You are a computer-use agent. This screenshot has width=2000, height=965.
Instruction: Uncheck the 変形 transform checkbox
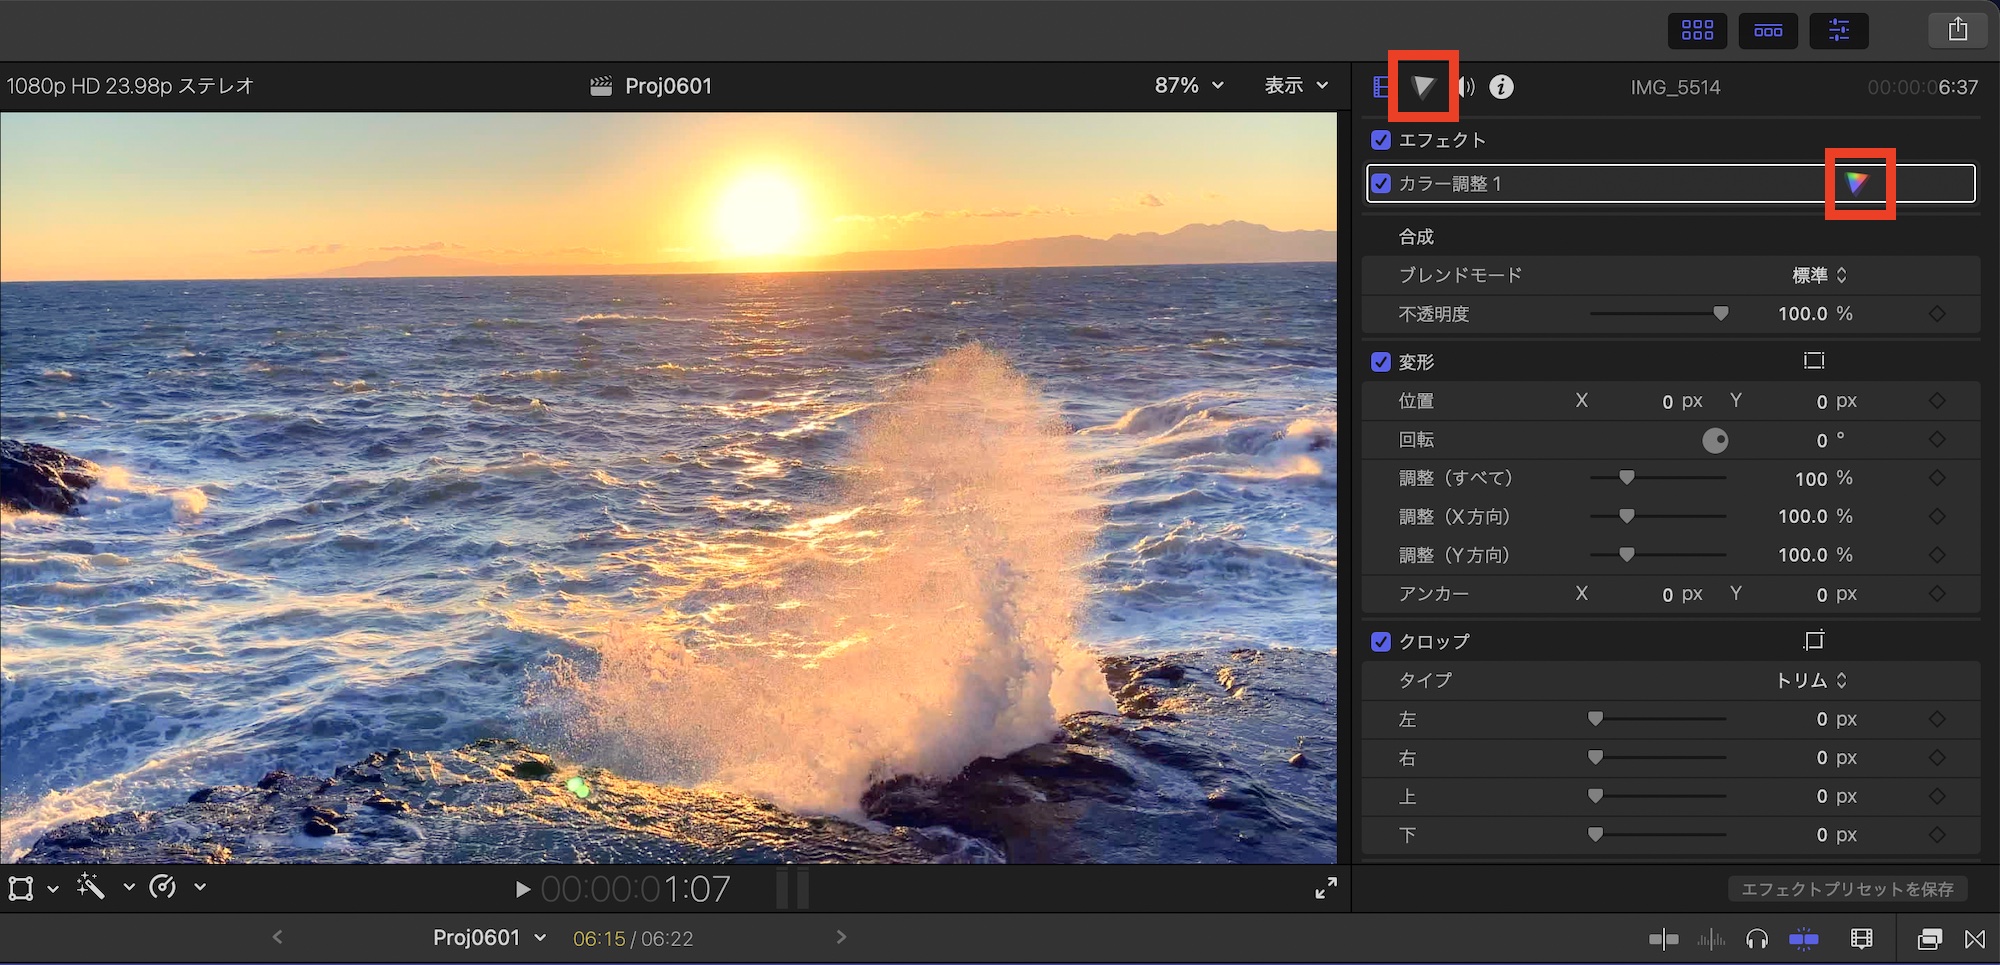1381,362
